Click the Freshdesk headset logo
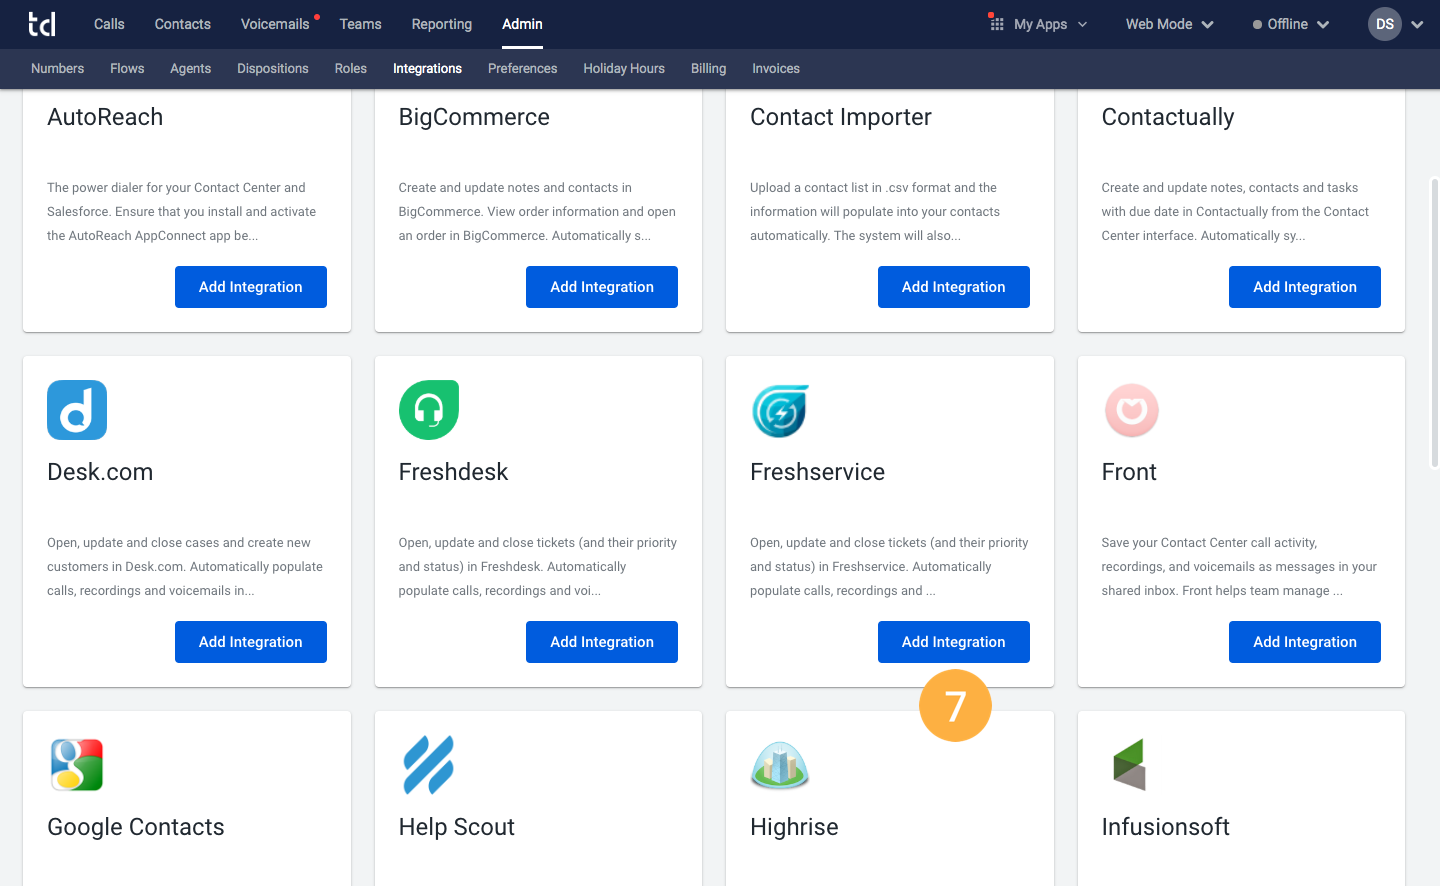Image resolution: width=1440 pixels, height=886 pixels. coord(429,410)
